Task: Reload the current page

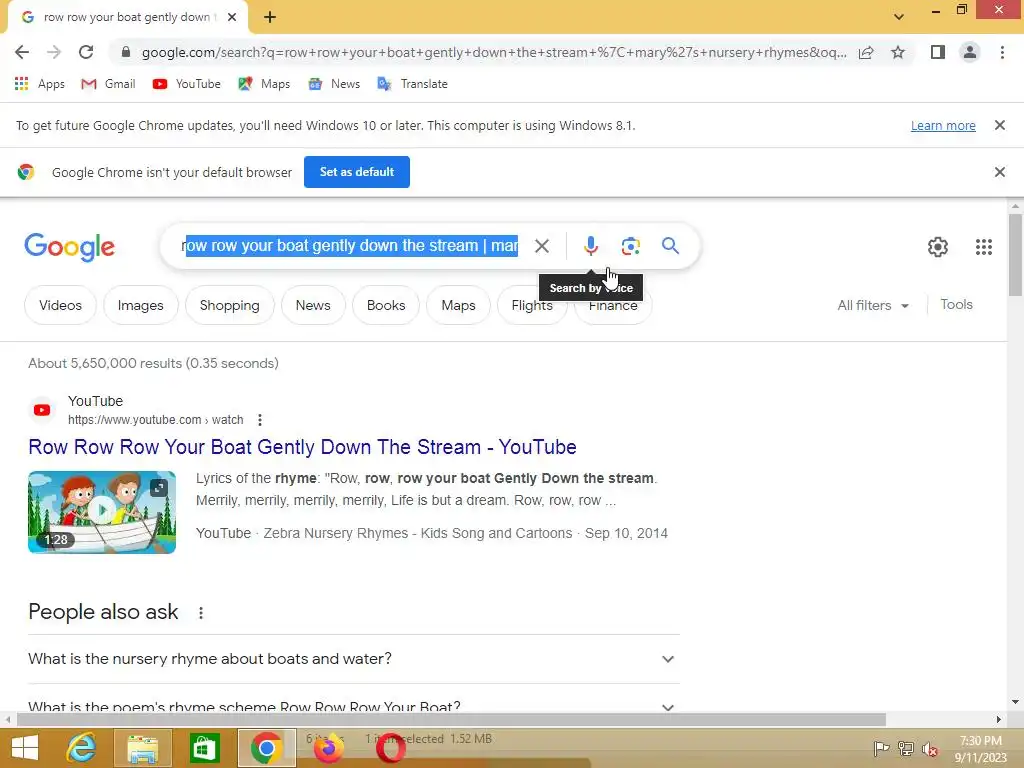Action: 86,52
